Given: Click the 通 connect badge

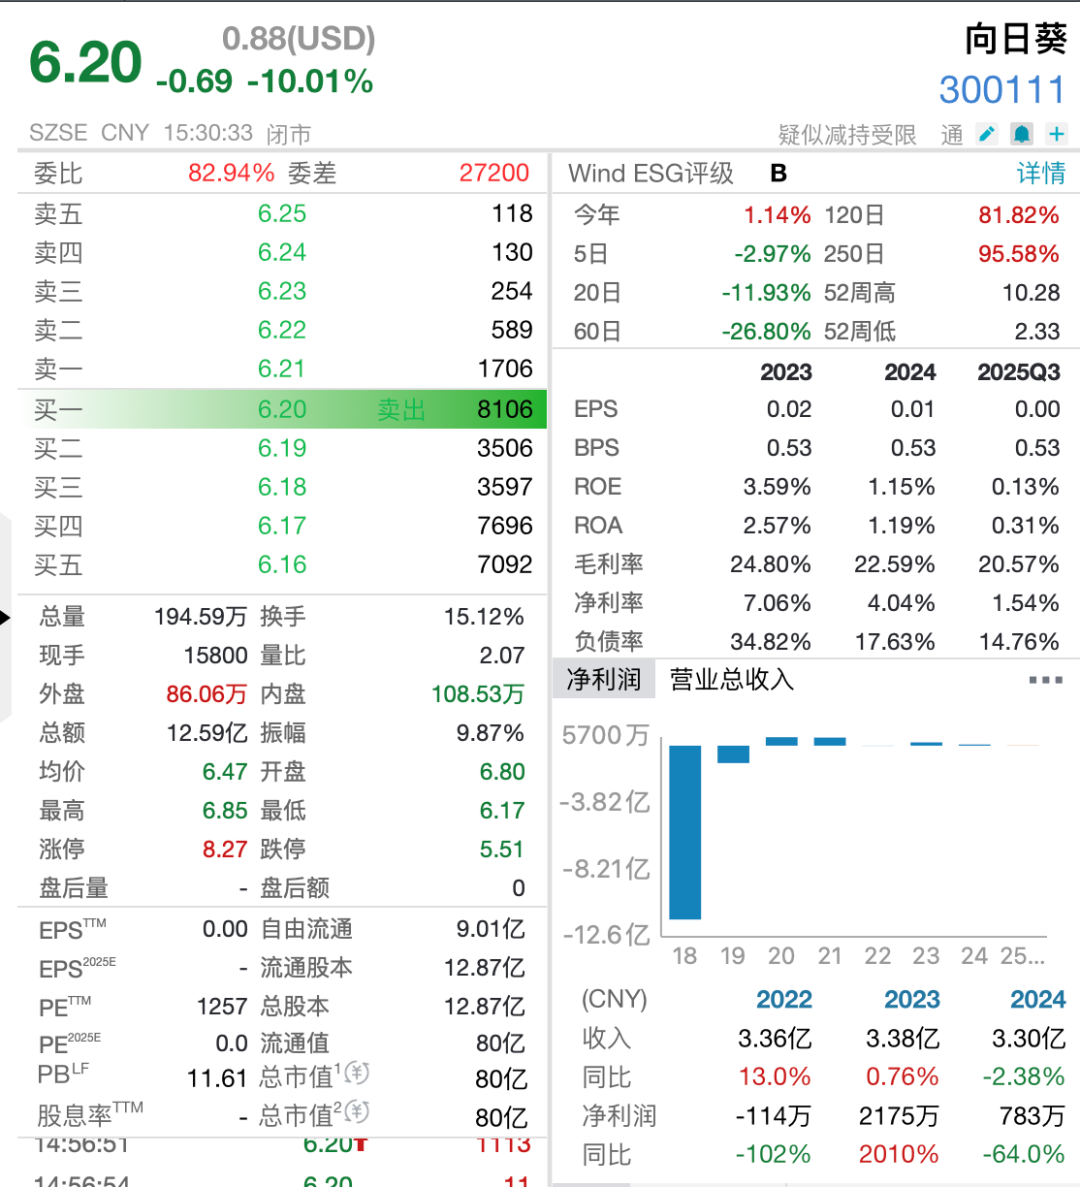Looking at the screenshot, I should [x=952, y=135].
